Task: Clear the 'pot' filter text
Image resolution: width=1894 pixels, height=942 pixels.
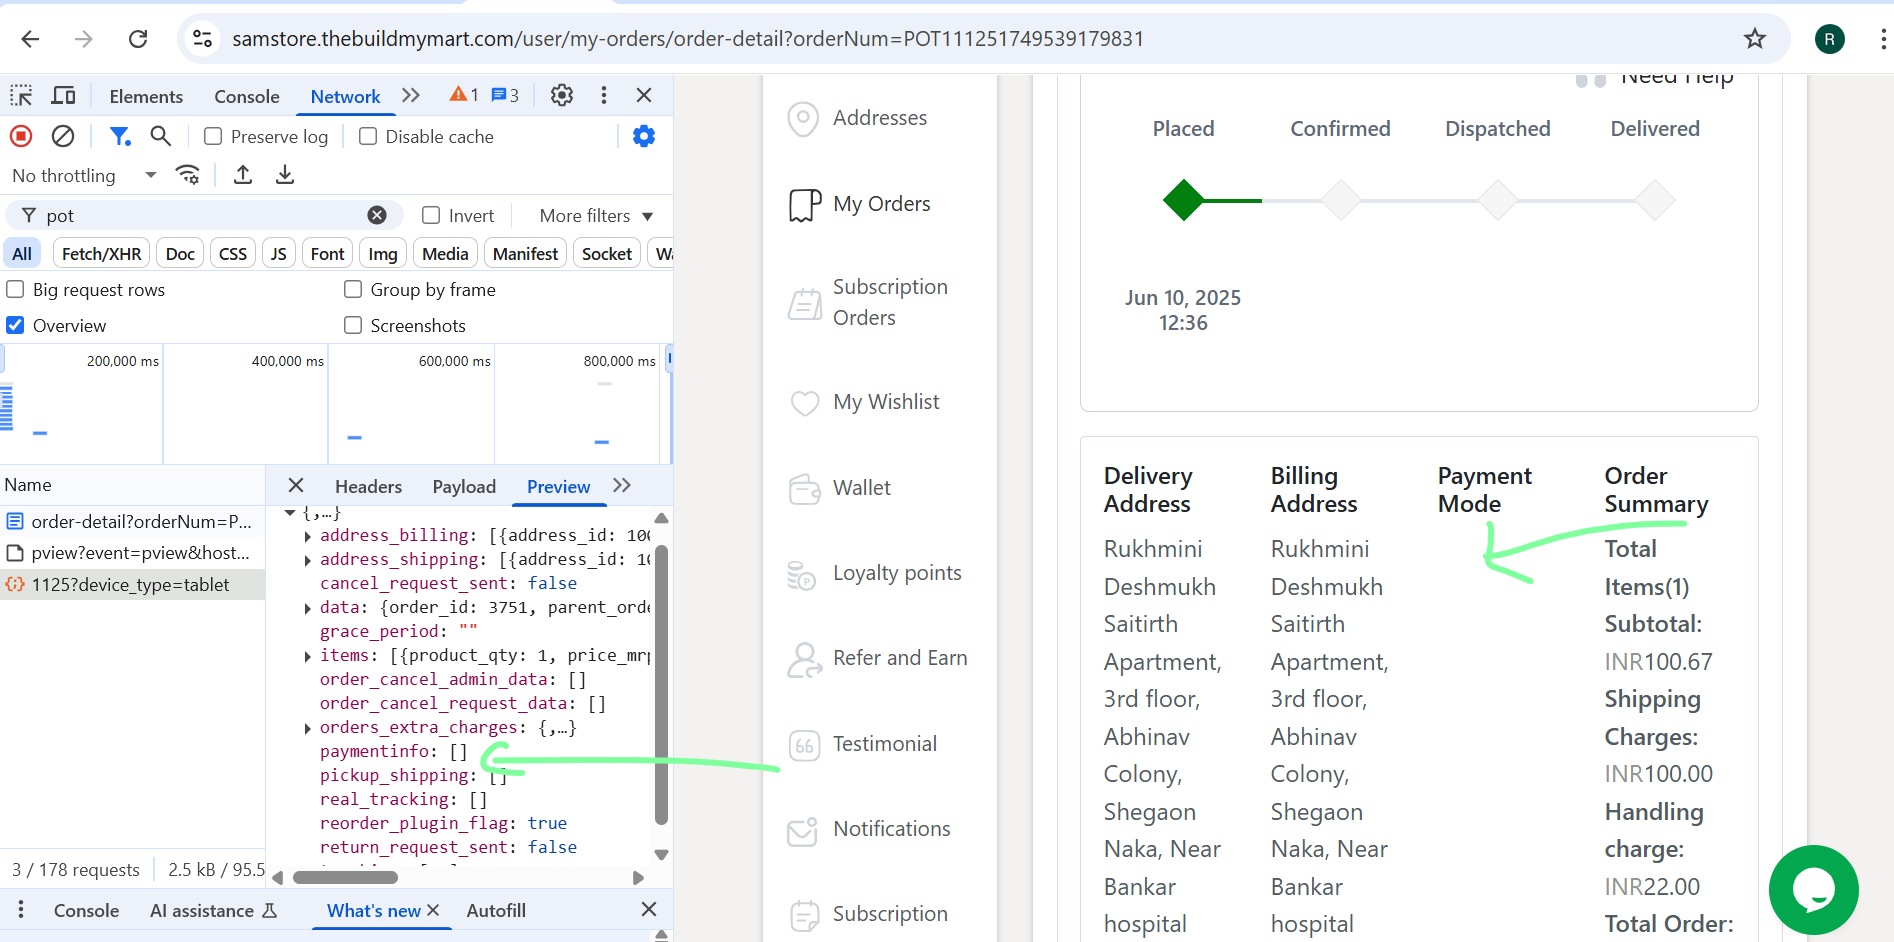Action: (377, 215)
